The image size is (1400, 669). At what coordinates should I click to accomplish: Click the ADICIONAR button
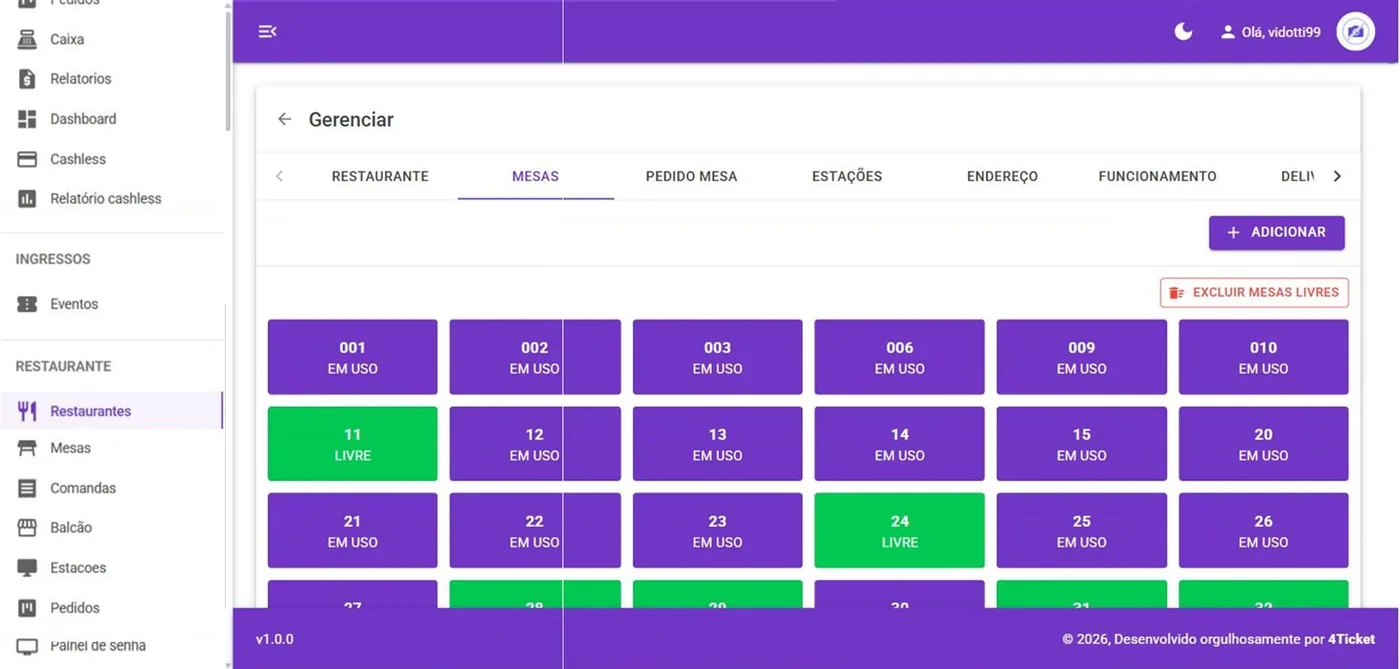pos(1277,232)
